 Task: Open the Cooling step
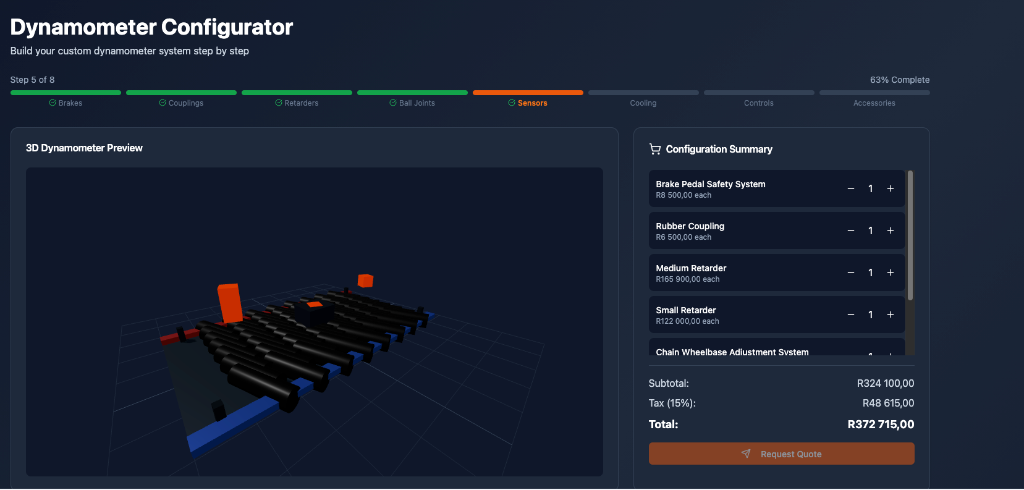point(643,103)
